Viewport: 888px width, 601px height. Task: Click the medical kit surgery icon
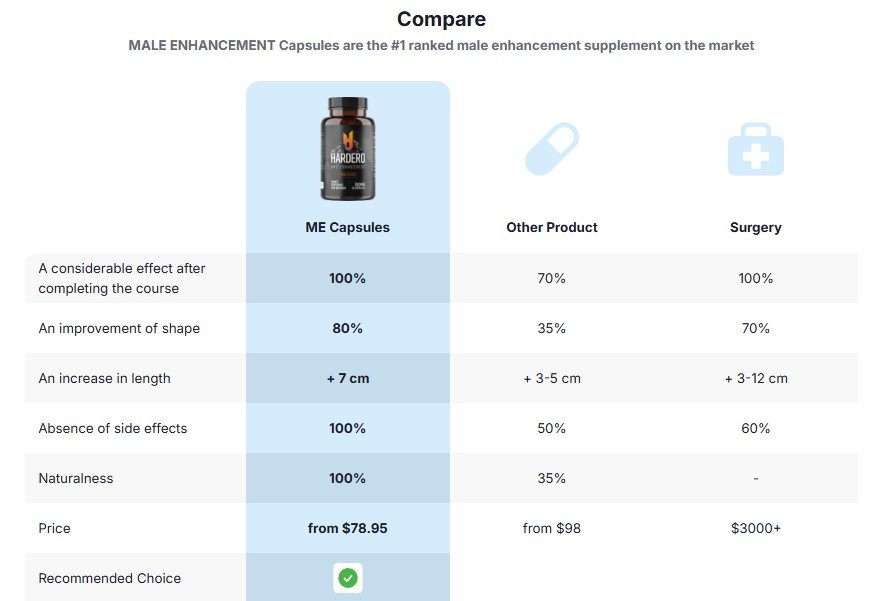click(x=755, y=149)
